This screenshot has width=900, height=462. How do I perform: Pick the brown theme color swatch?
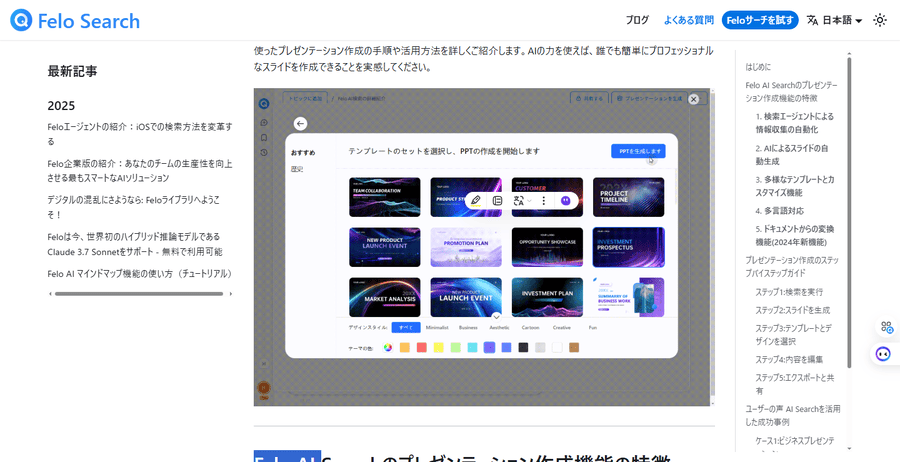574,347
